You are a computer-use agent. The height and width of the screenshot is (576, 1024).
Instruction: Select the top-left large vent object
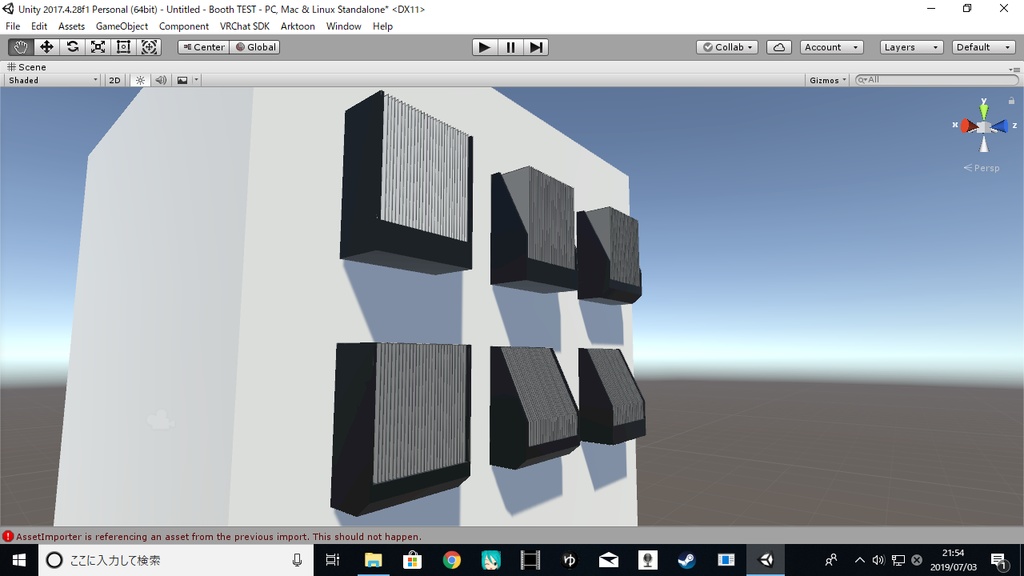pos(406,183)
